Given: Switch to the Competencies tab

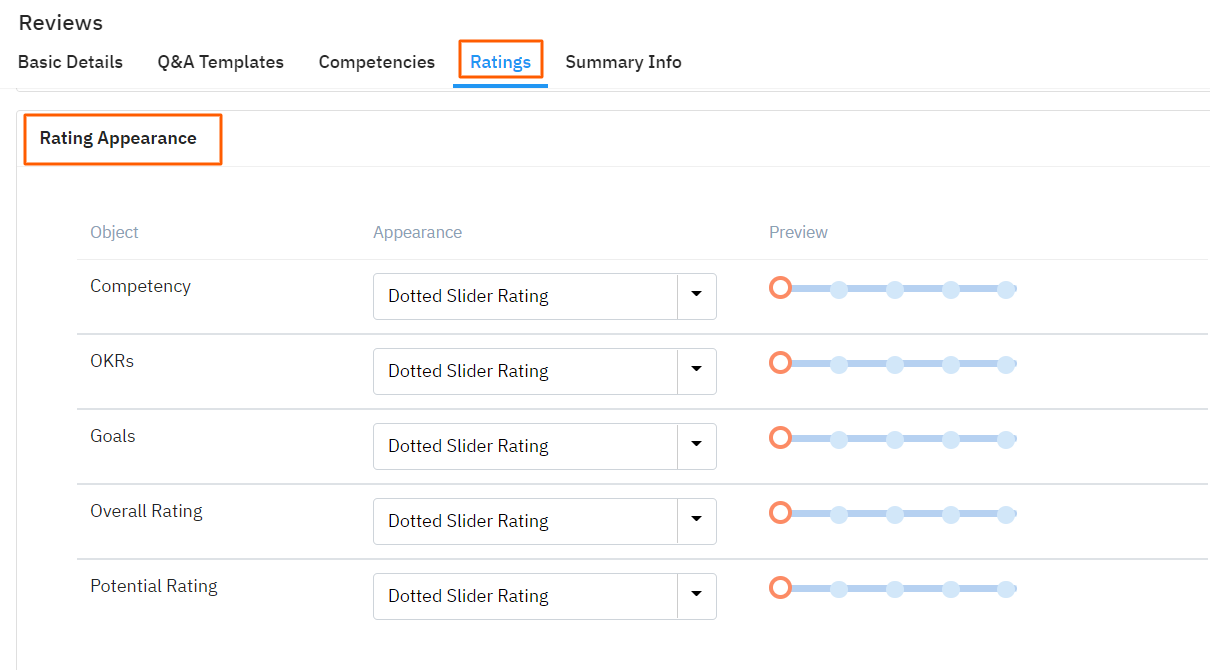Looking at the screenshot, I should pos(376,62).
